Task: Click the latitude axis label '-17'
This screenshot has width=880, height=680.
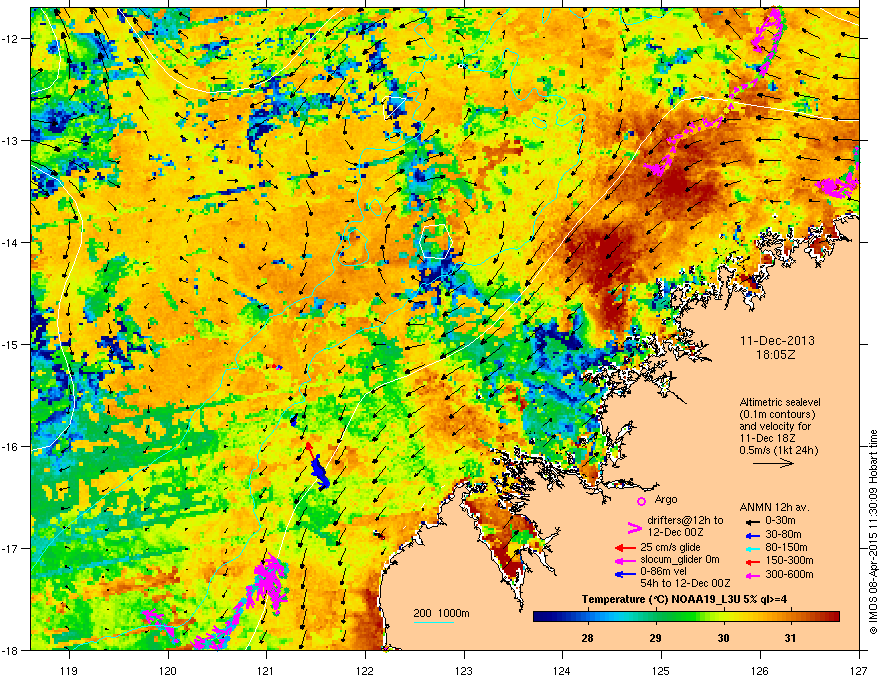Action: tap(11, 548)
